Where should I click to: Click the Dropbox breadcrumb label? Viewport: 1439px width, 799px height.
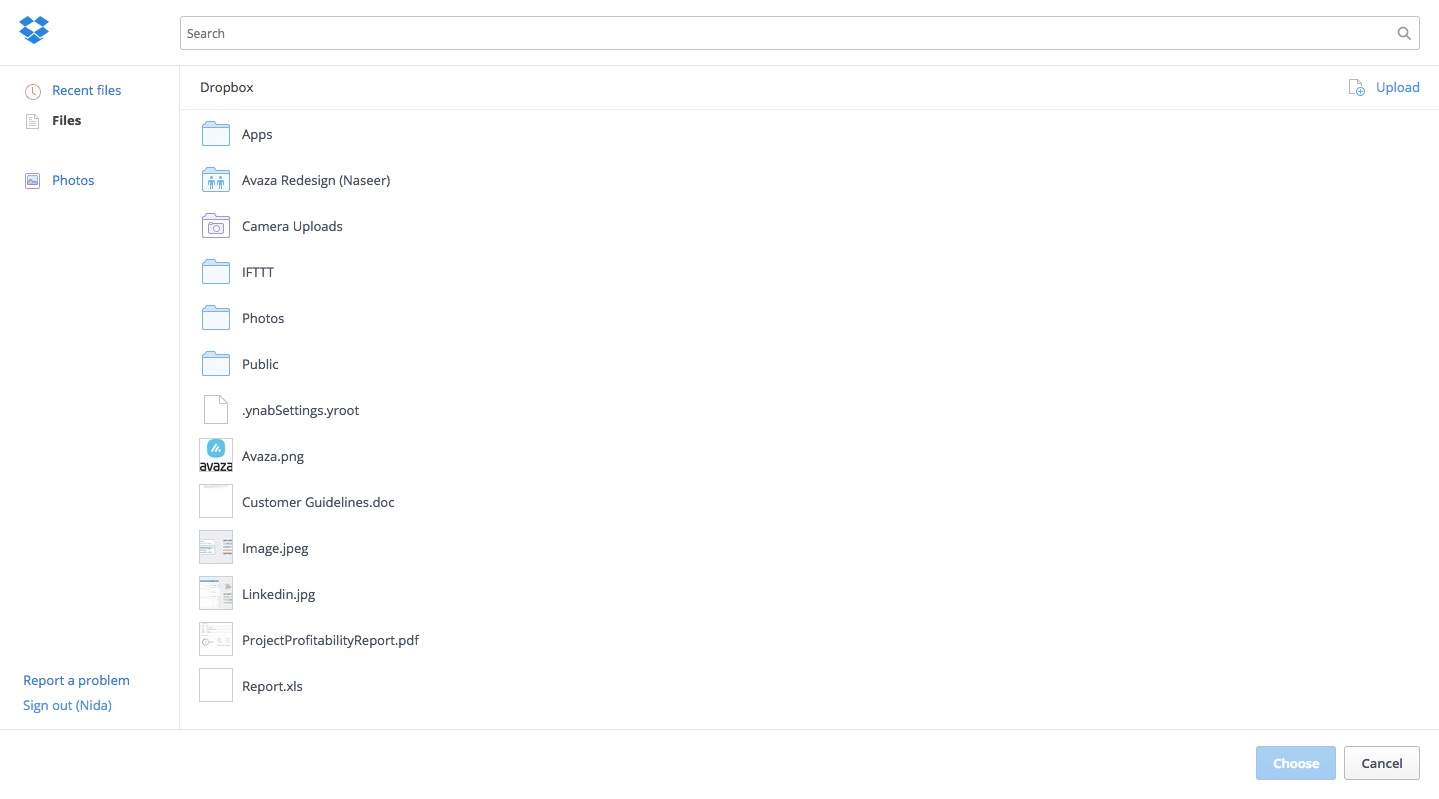(227, 88)
